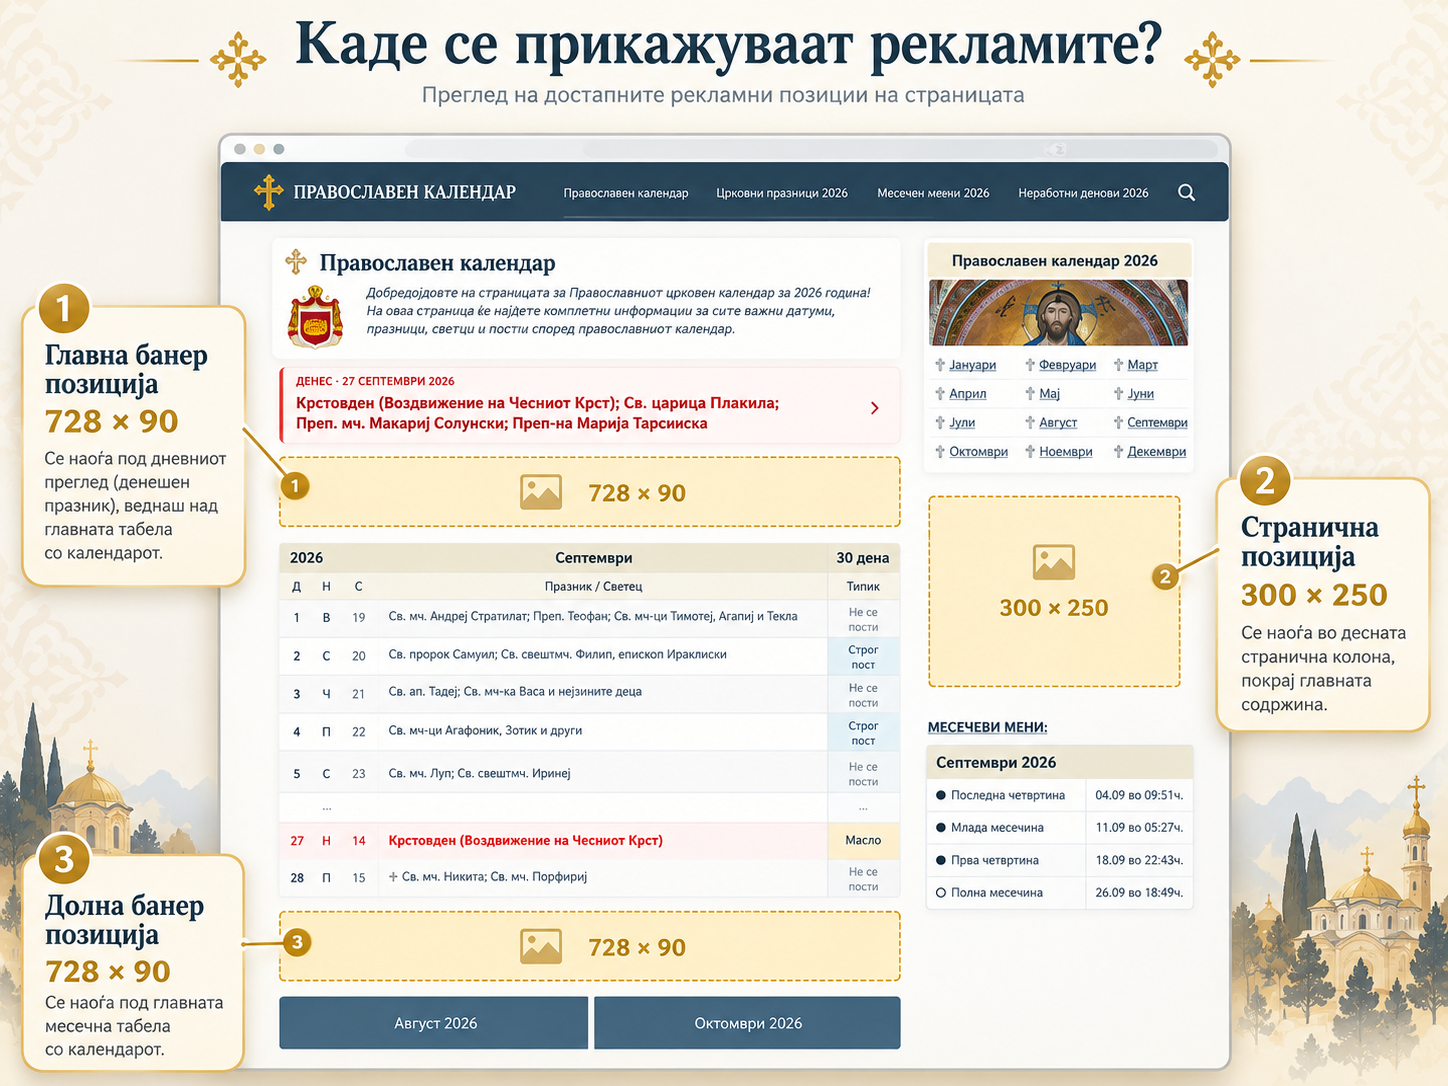Click the ПРАВОСЛАВЕН КАЛЕНДАР site title
1448x1086 pixels.
[404, 192]
